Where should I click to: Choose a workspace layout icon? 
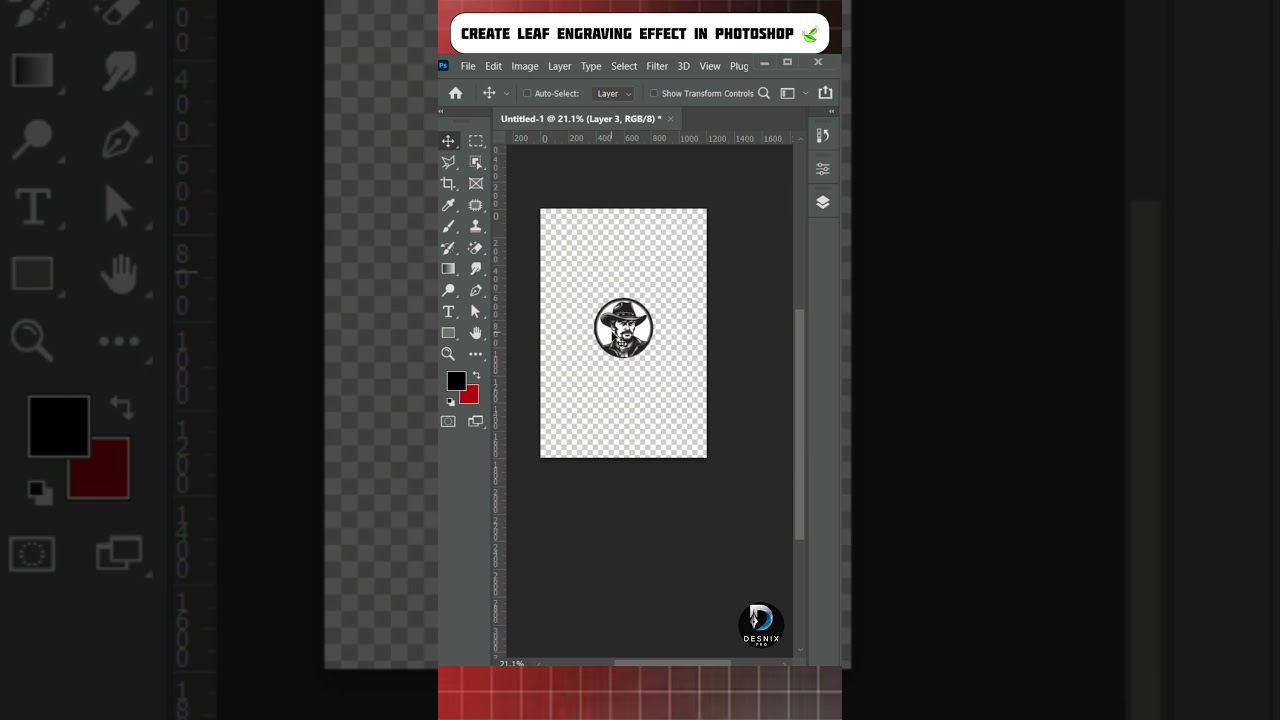tap(788, 93)
